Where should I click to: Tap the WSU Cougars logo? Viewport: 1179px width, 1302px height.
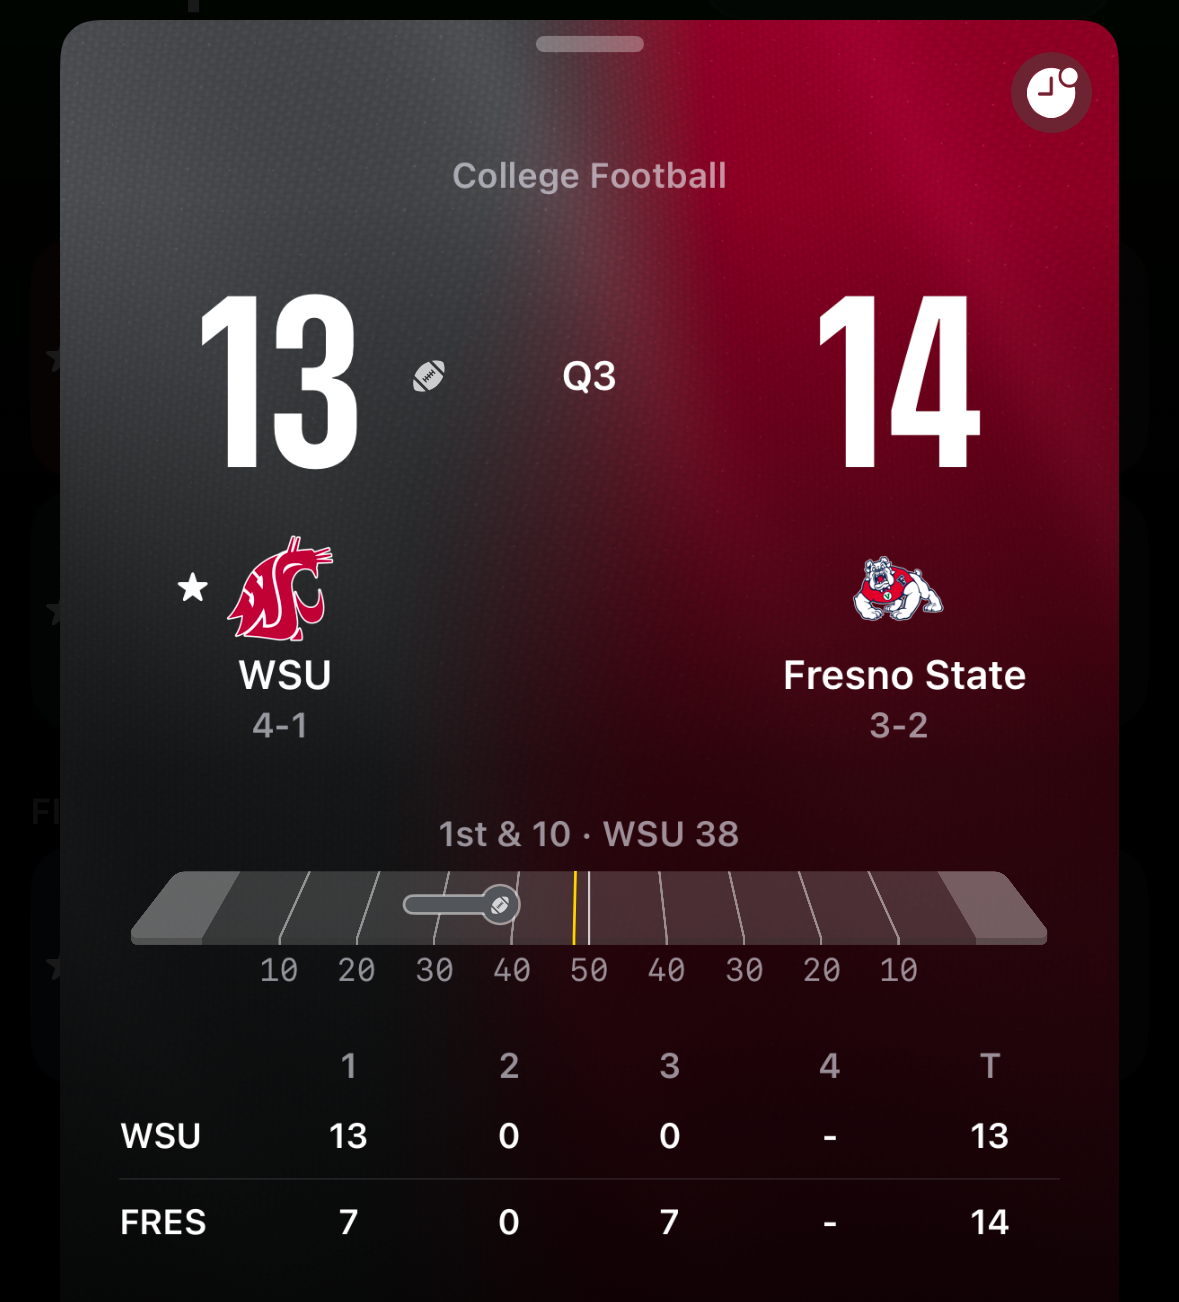[x=281, y=588]
